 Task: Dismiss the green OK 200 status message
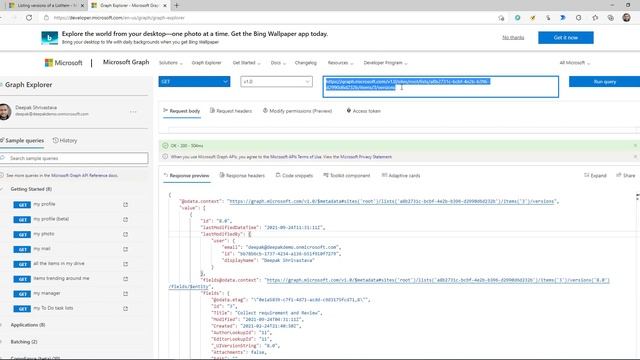point(635,146)
